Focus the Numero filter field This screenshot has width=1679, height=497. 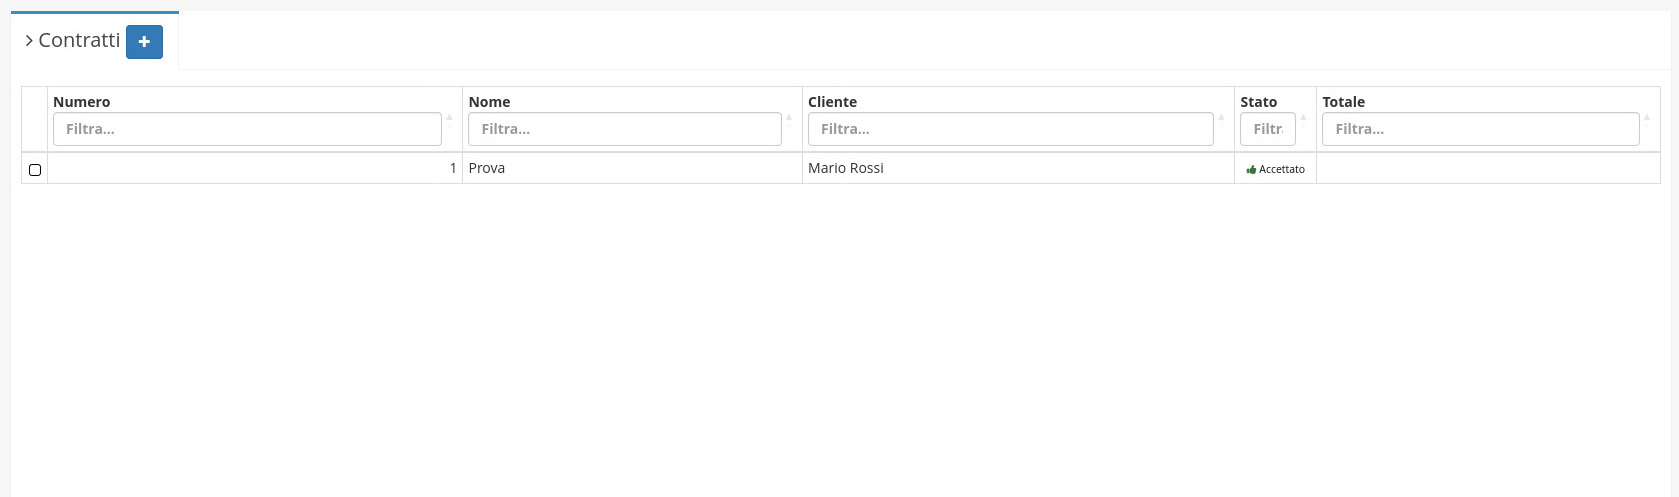point(247,129)
